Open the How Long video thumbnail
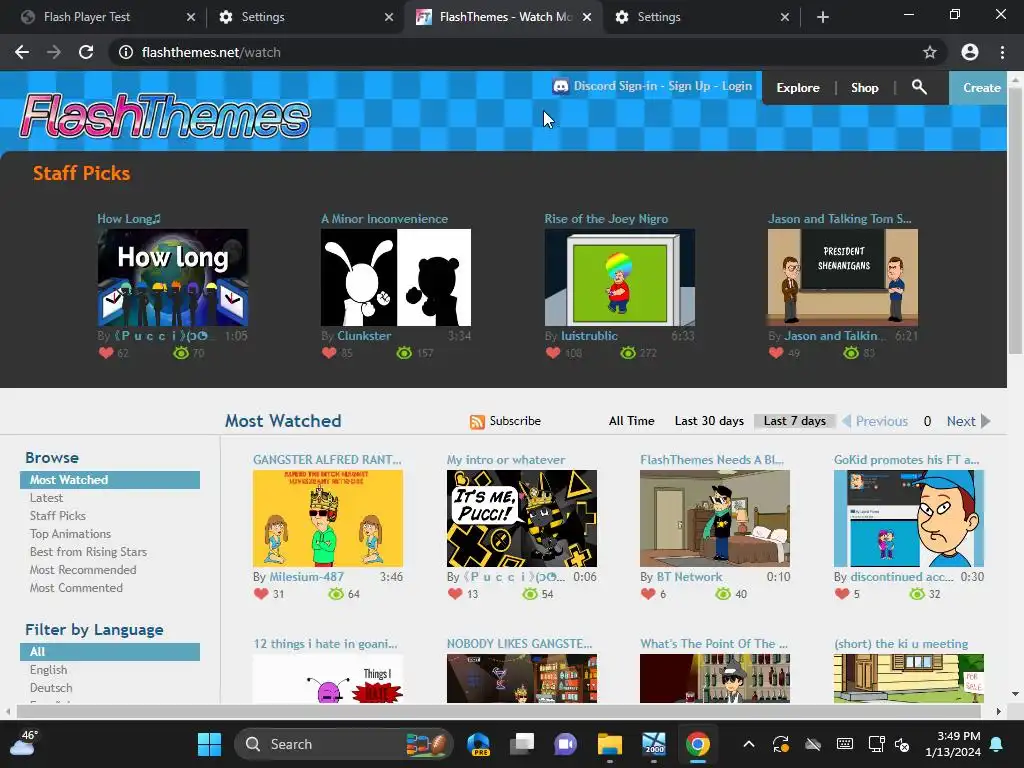 pyautogui.click(x=172, y=278)
